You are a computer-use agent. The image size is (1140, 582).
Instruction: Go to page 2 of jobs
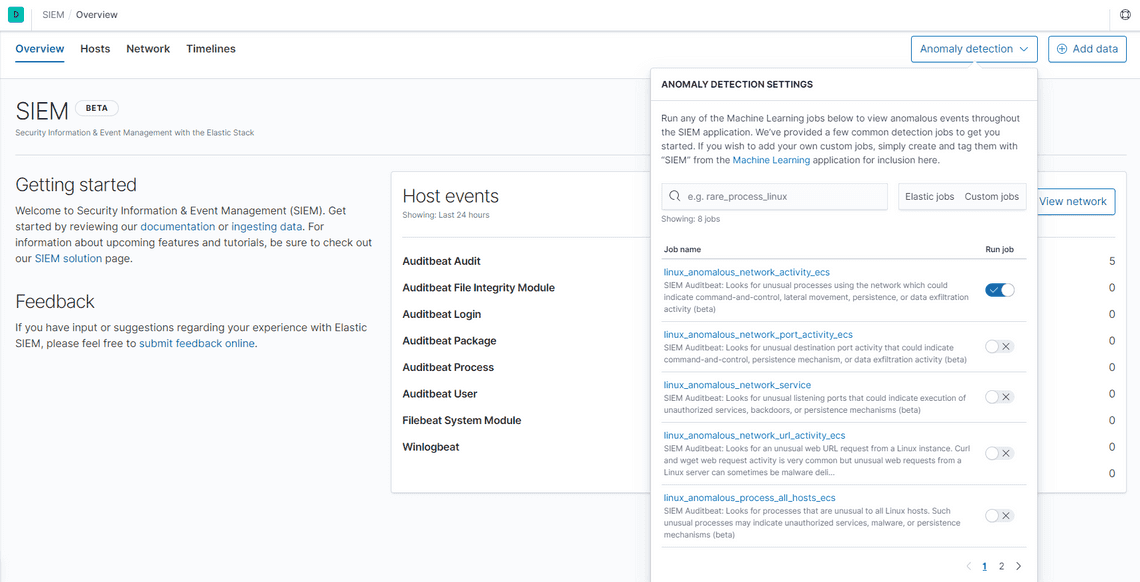tap(1001, 566)
